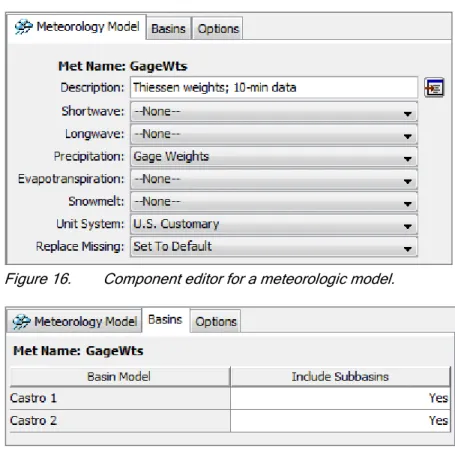
Task: Open the Longwave method dropdown
Action: pyautogui.click(x=274, y=134)
